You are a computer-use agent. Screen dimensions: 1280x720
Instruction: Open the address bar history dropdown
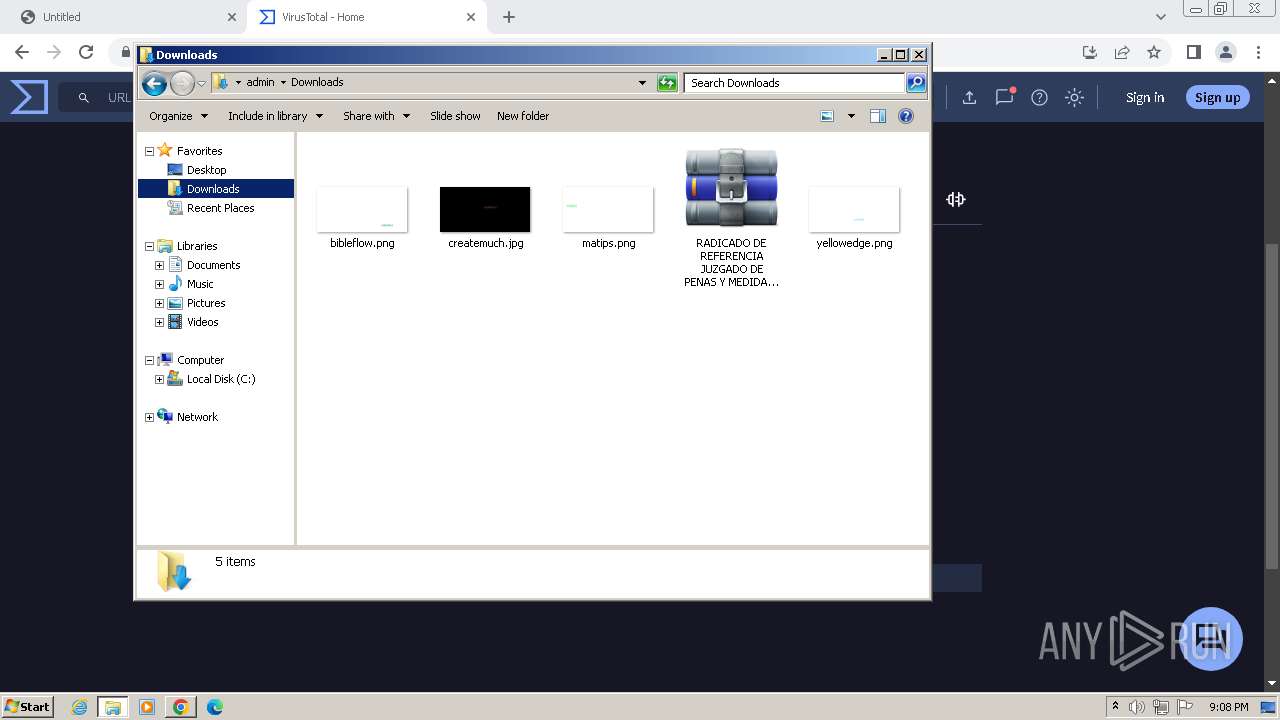(642, 83)
